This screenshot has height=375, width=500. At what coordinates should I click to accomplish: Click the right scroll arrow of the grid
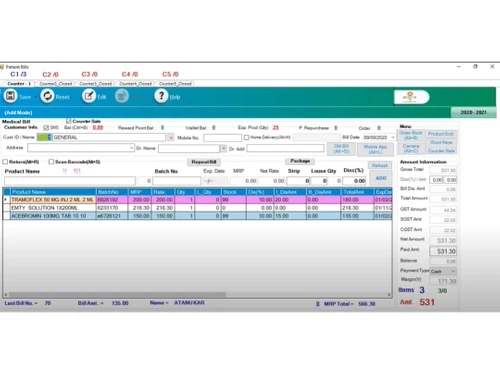[389, 295]
